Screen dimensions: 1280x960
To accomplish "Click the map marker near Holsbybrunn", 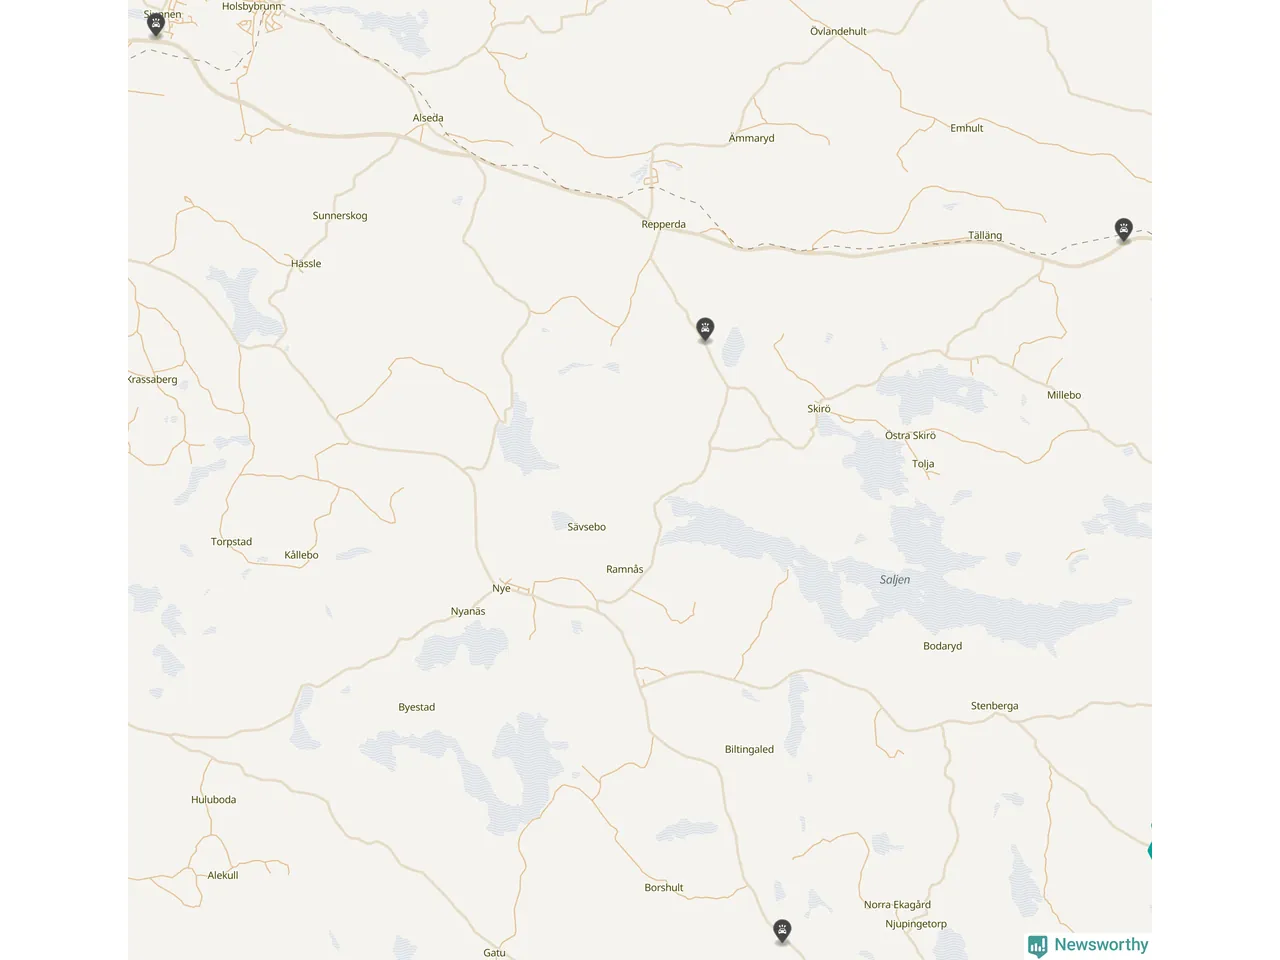I will pyautogui.click(x=155, y=24).
